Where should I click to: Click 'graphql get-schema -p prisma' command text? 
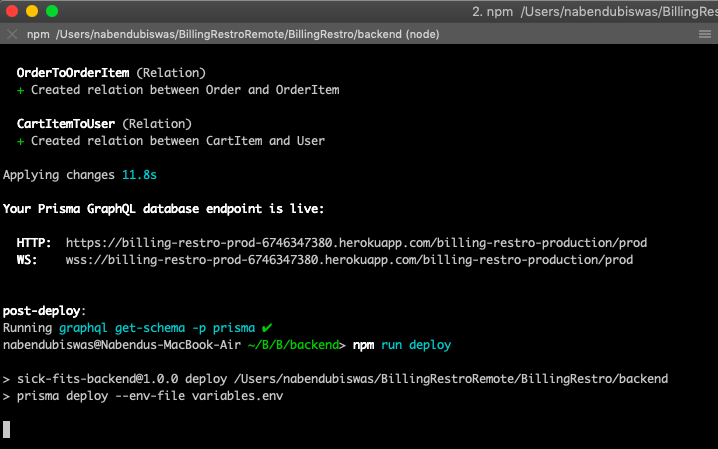(157, 328)
